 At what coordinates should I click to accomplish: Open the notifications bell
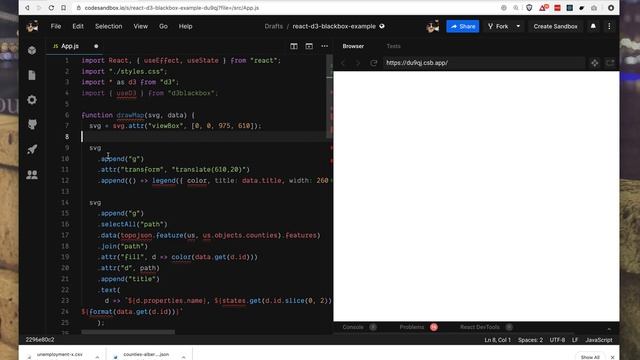coord(593,26)
